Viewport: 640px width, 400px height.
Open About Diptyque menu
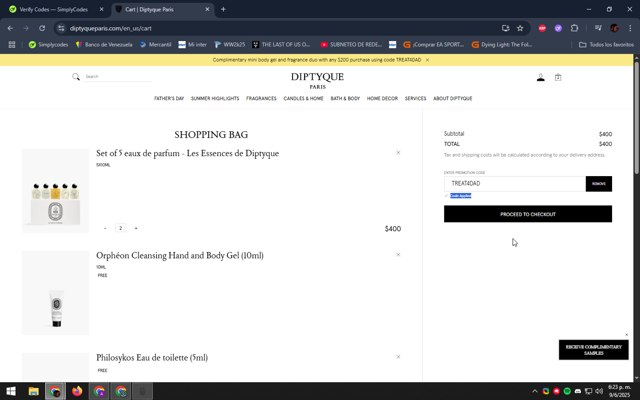pyautogui.click(x=453, y=98)
